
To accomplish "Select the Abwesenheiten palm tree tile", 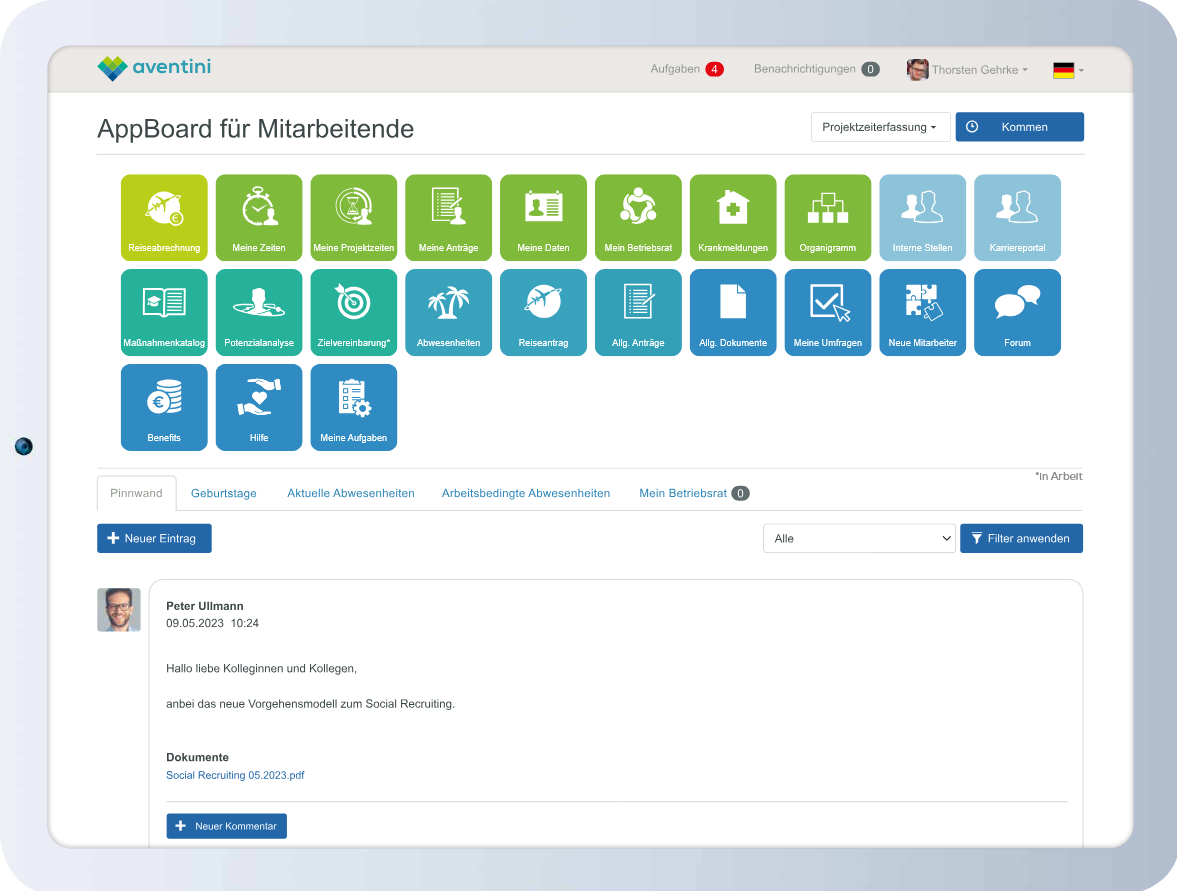I will (448, 312).
